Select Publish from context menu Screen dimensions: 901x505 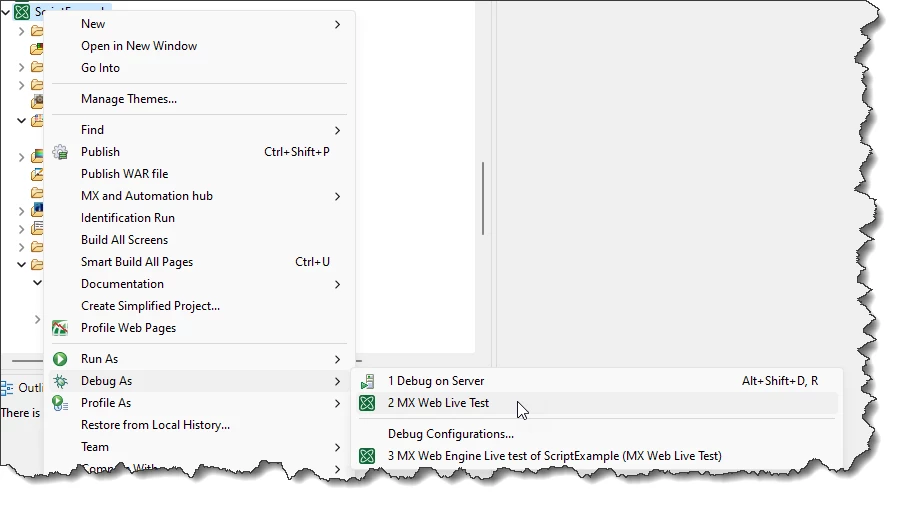tap(199, 152)
